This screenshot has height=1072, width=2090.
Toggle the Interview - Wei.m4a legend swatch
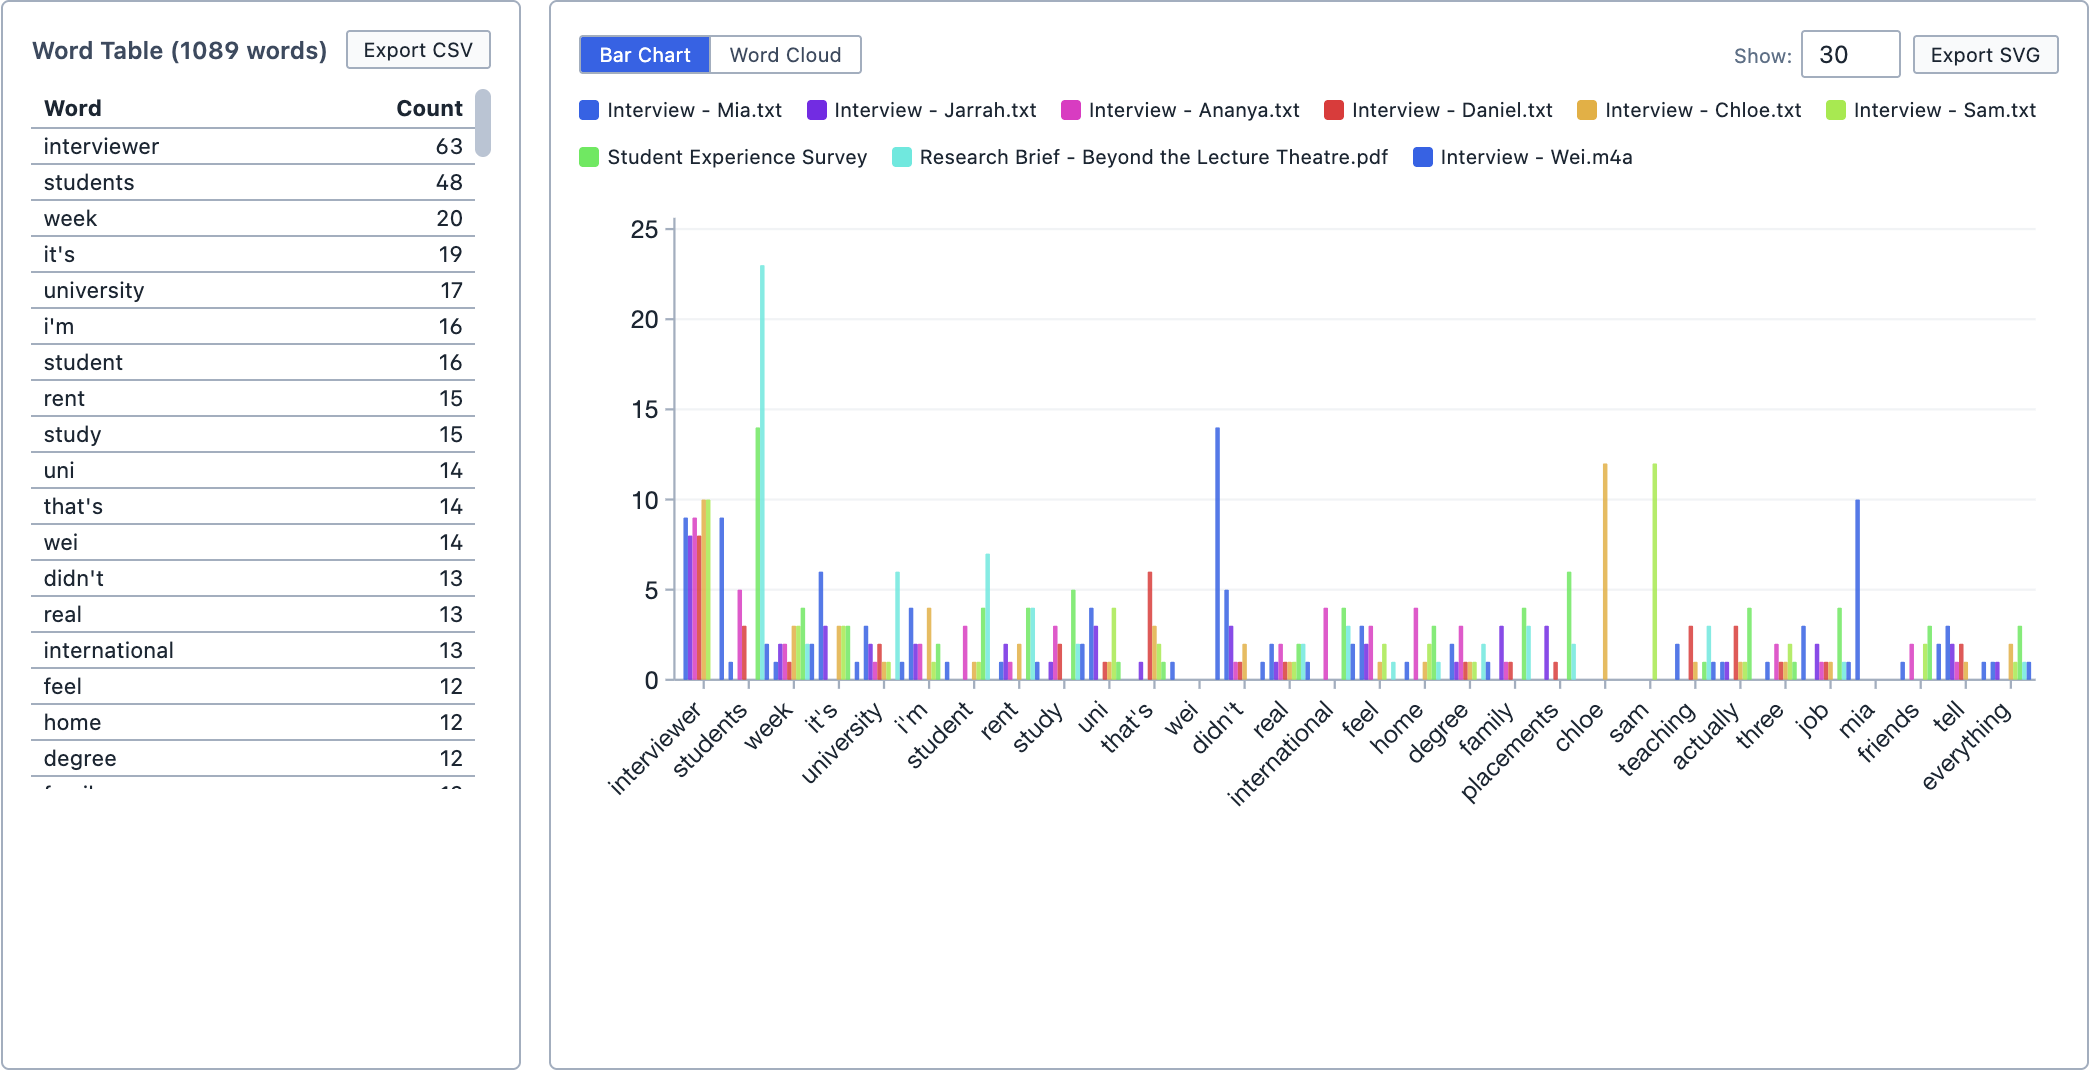coord(1423,157)
